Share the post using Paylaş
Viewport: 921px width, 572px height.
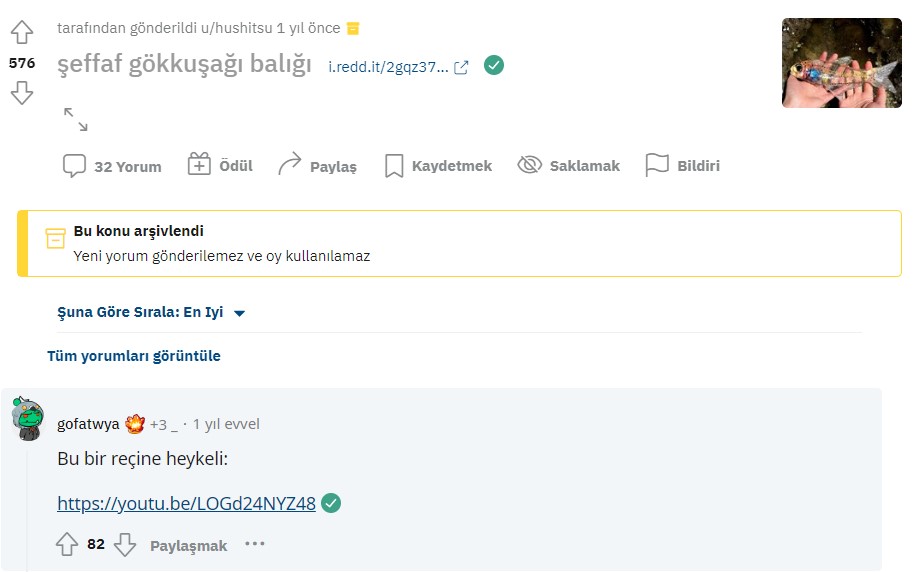[x=317, y=166]
